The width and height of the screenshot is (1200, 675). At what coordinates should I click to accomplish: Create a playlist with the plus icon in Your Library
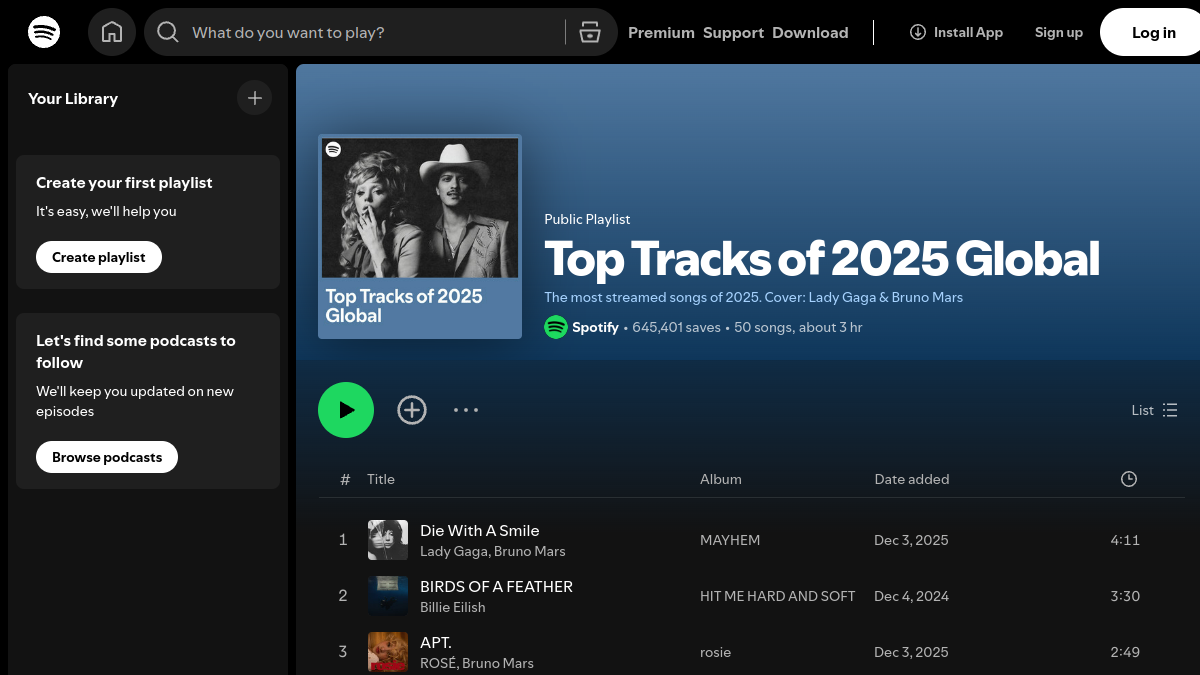pyautogui.click(x=254, y=98)
